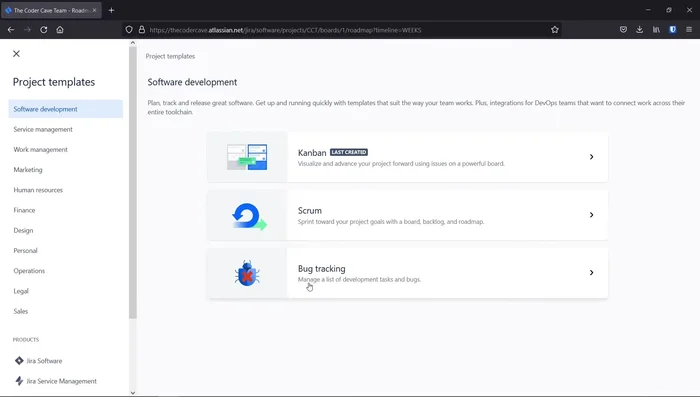
Task: Open Human resources category
Action: [38, 190]
